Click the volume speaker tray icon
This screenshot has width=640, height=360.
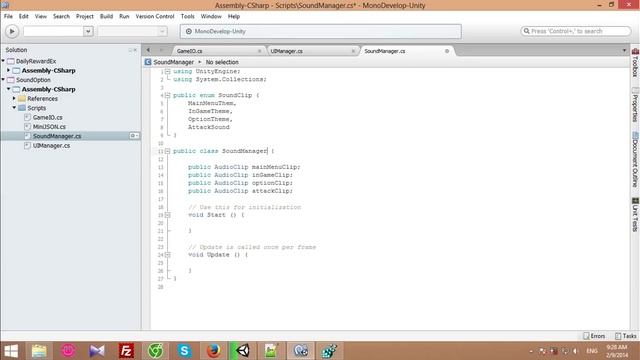[x=575, y=351]
